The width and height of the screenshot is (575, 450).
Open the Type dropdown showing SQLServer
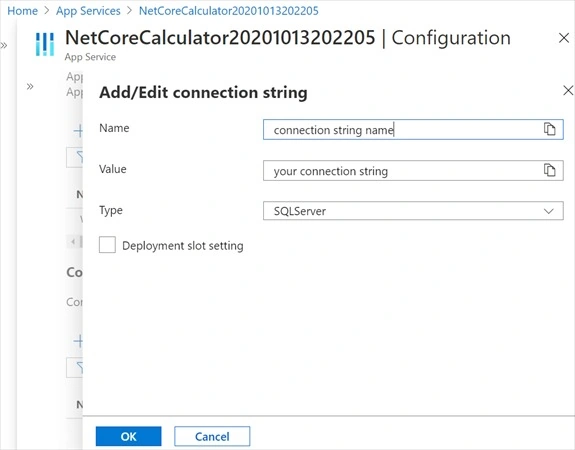tap(413, 211)
